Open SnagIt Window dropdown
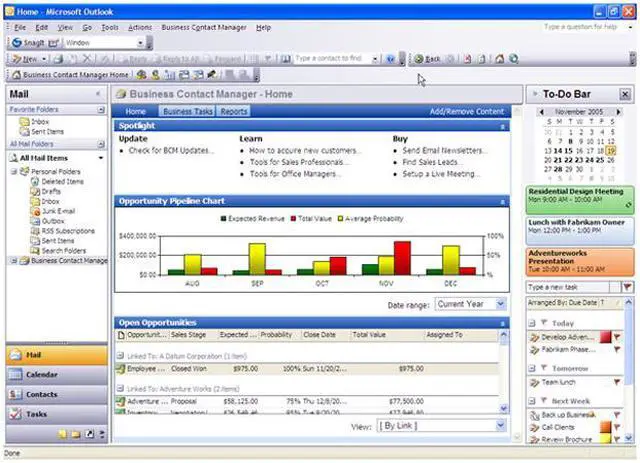640x463 pixels. coord(140,42)
